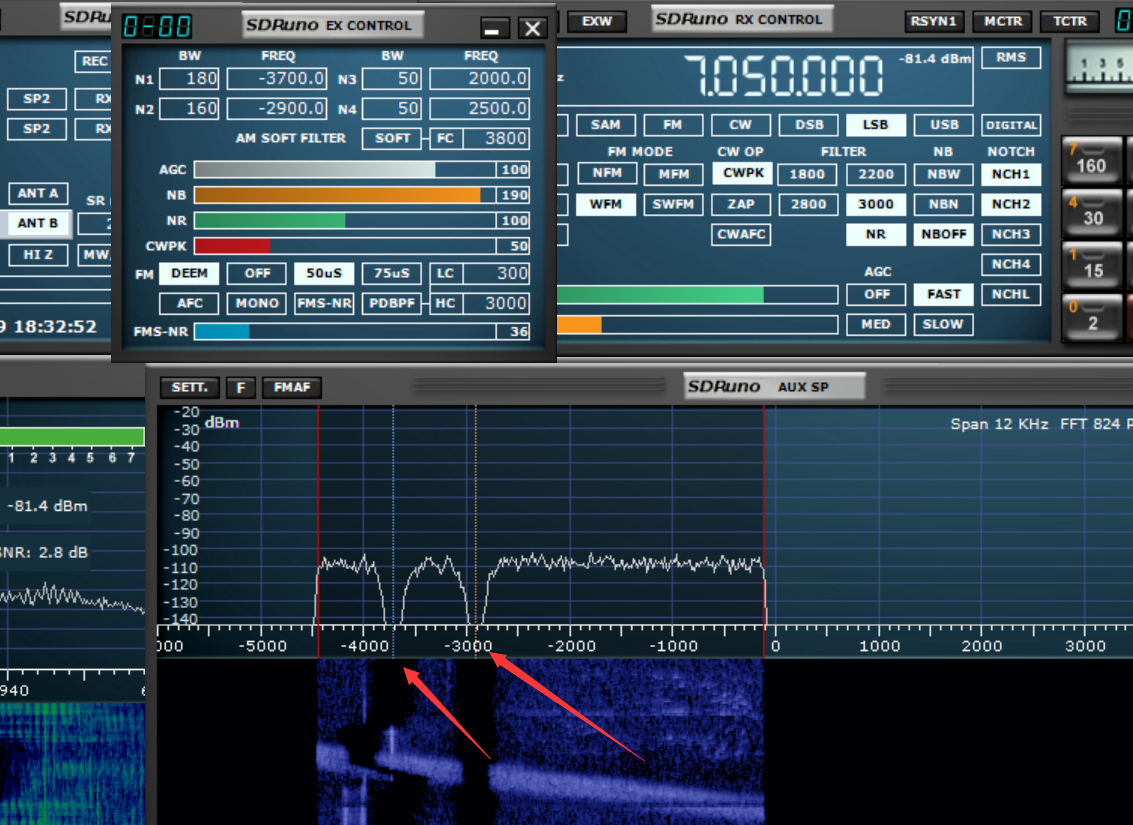Toggle MONO audio in EX Control
This screenshot has height=825, width=1133.
pyautogui.click(x=257, y=303)
